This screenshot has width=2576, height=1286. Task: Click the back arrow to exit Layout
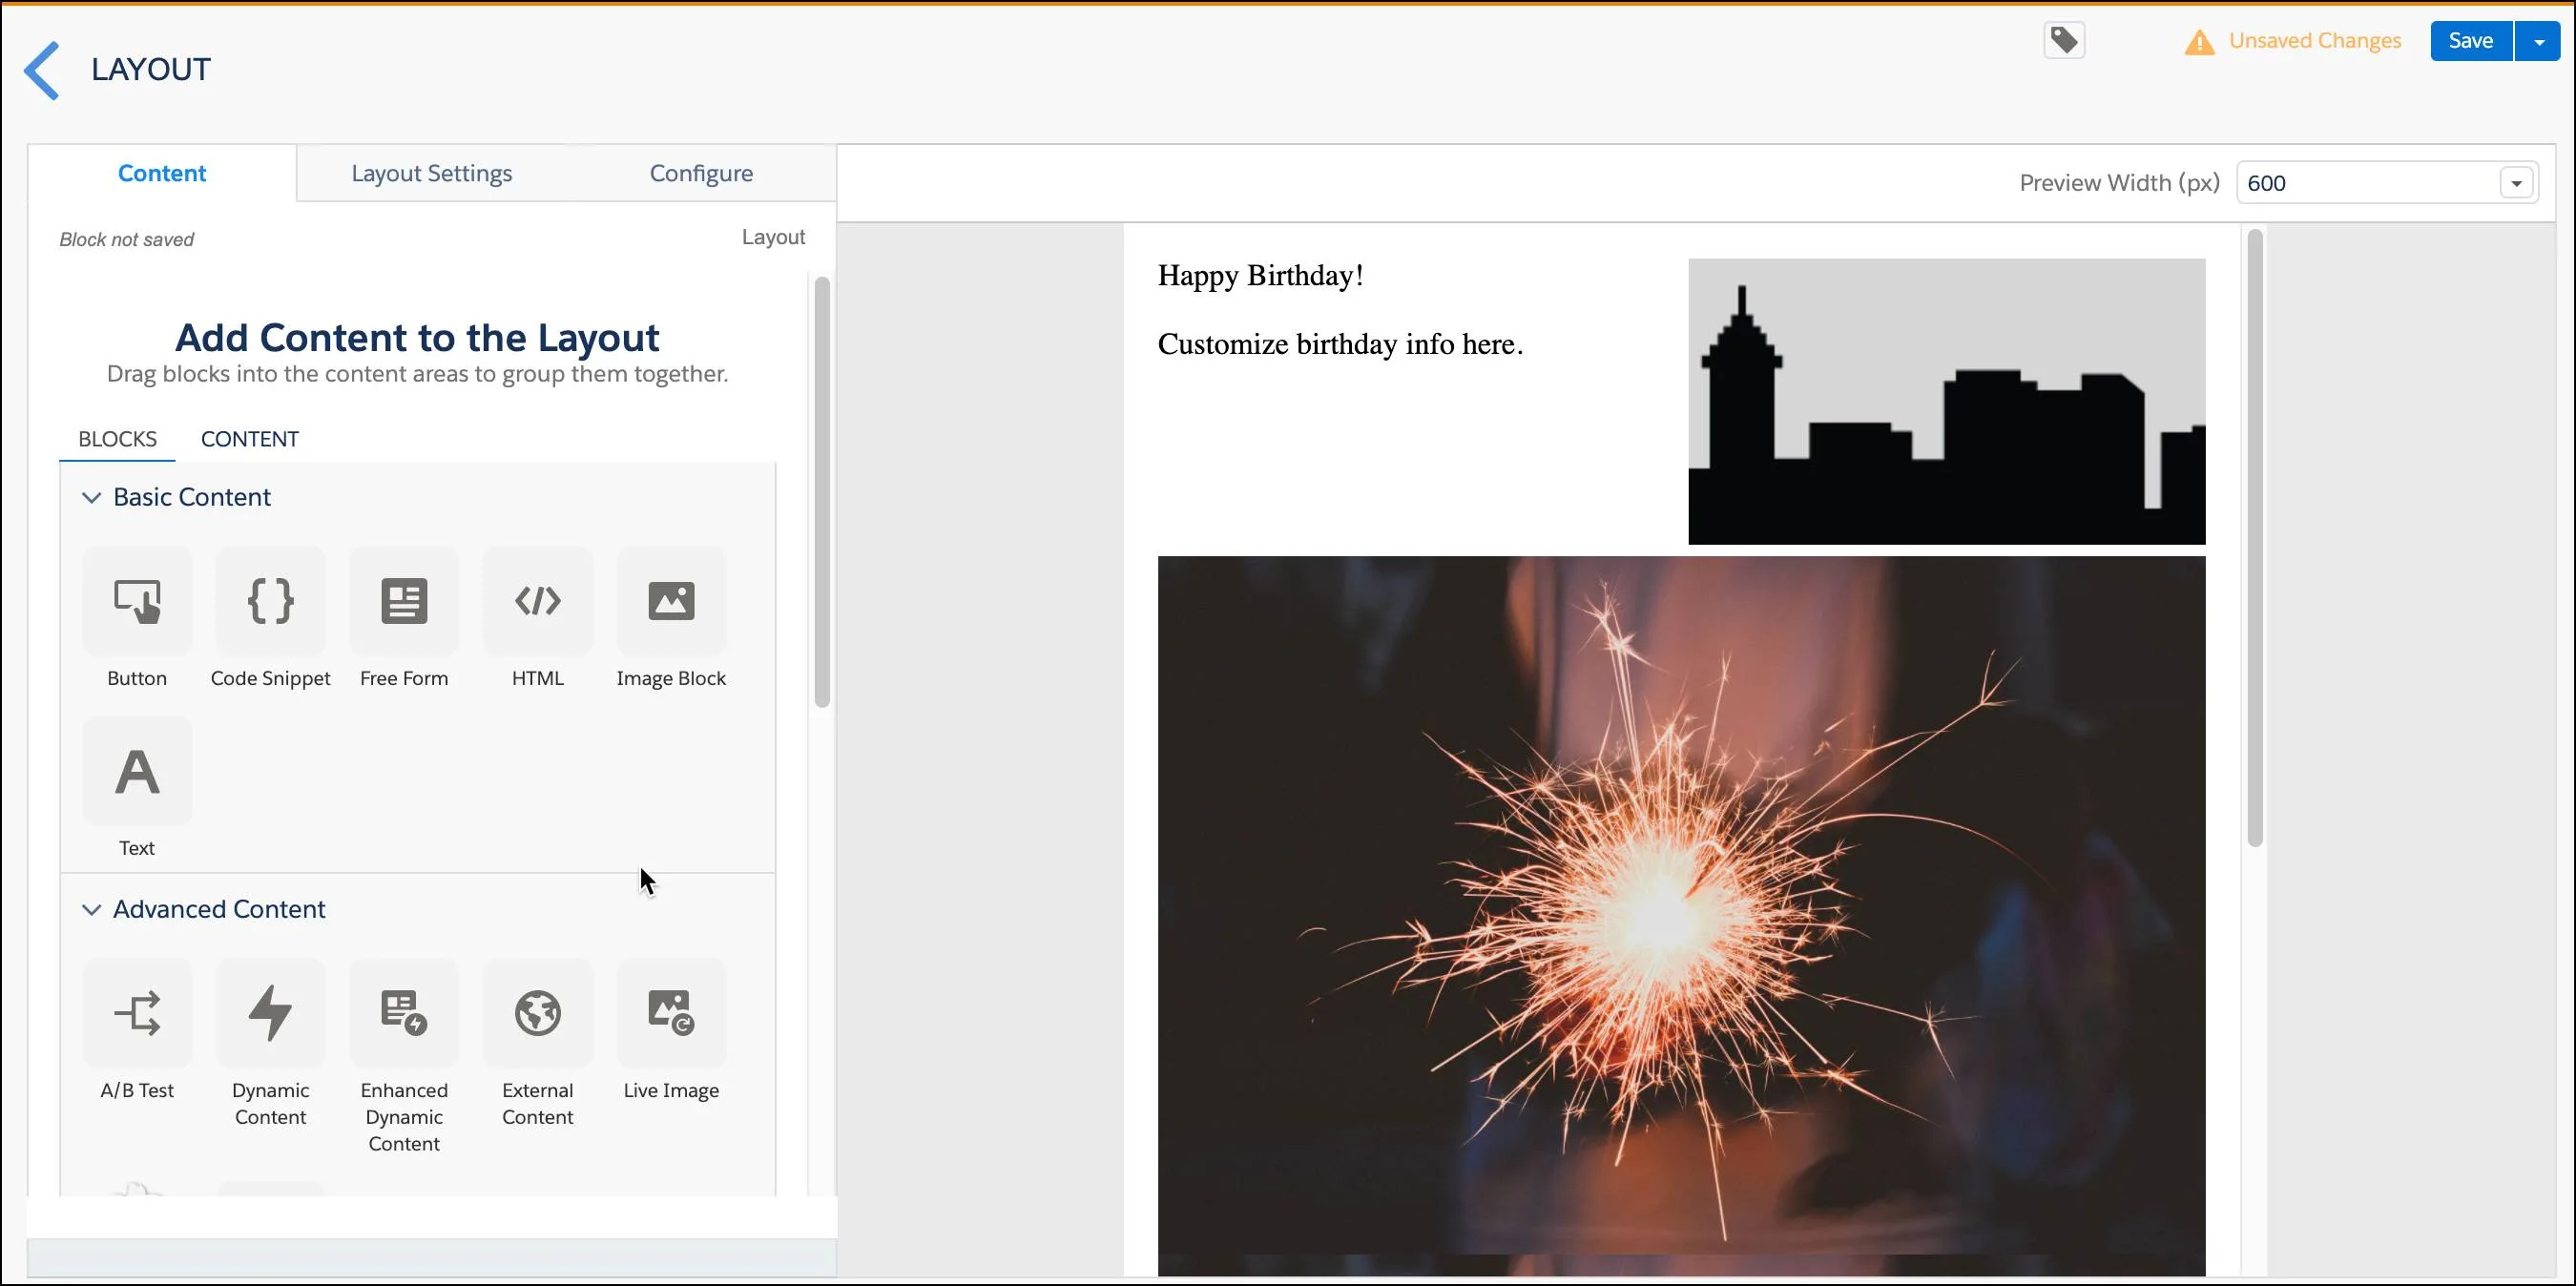tap(41, 68)
